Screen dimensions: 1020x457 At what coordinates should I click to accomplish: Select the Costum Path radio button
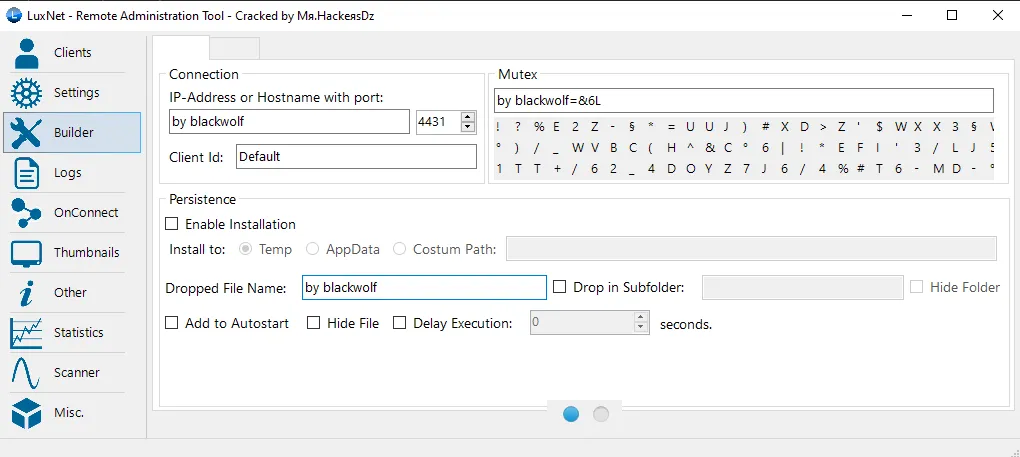point(399,249)
